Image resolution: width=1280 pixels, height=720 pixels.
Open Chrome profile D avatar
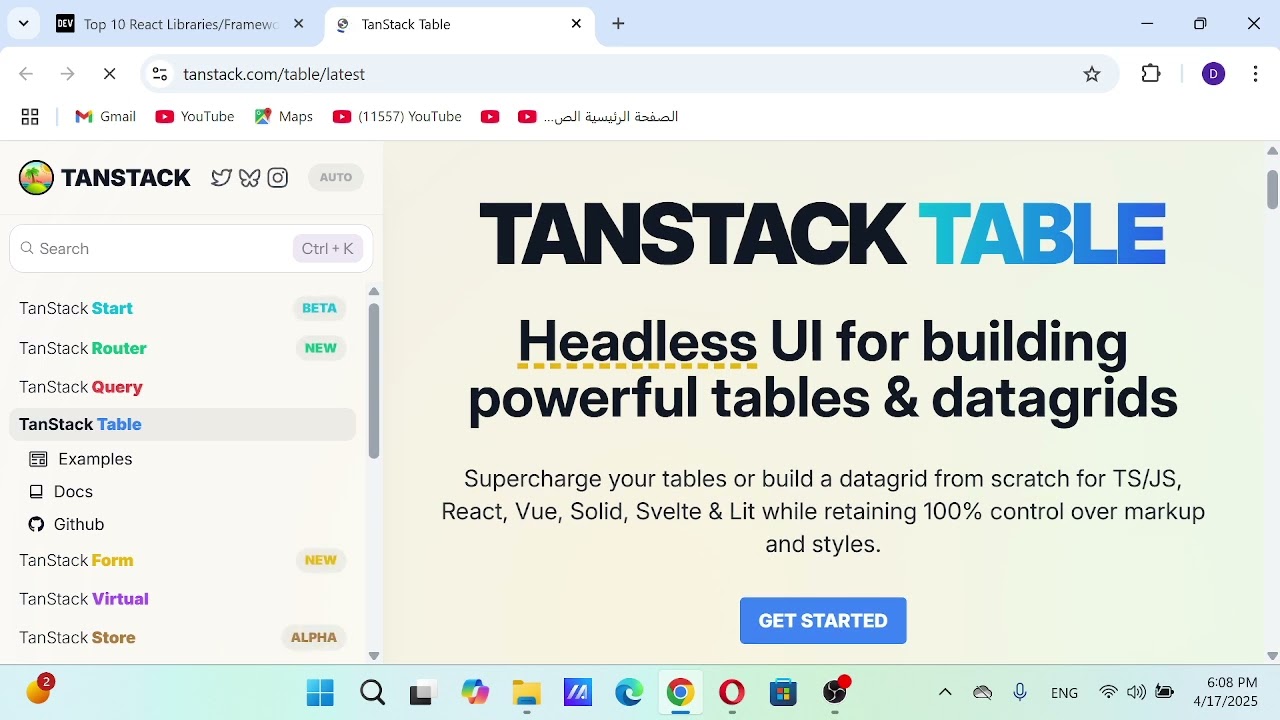click(x=1213, y=74)
